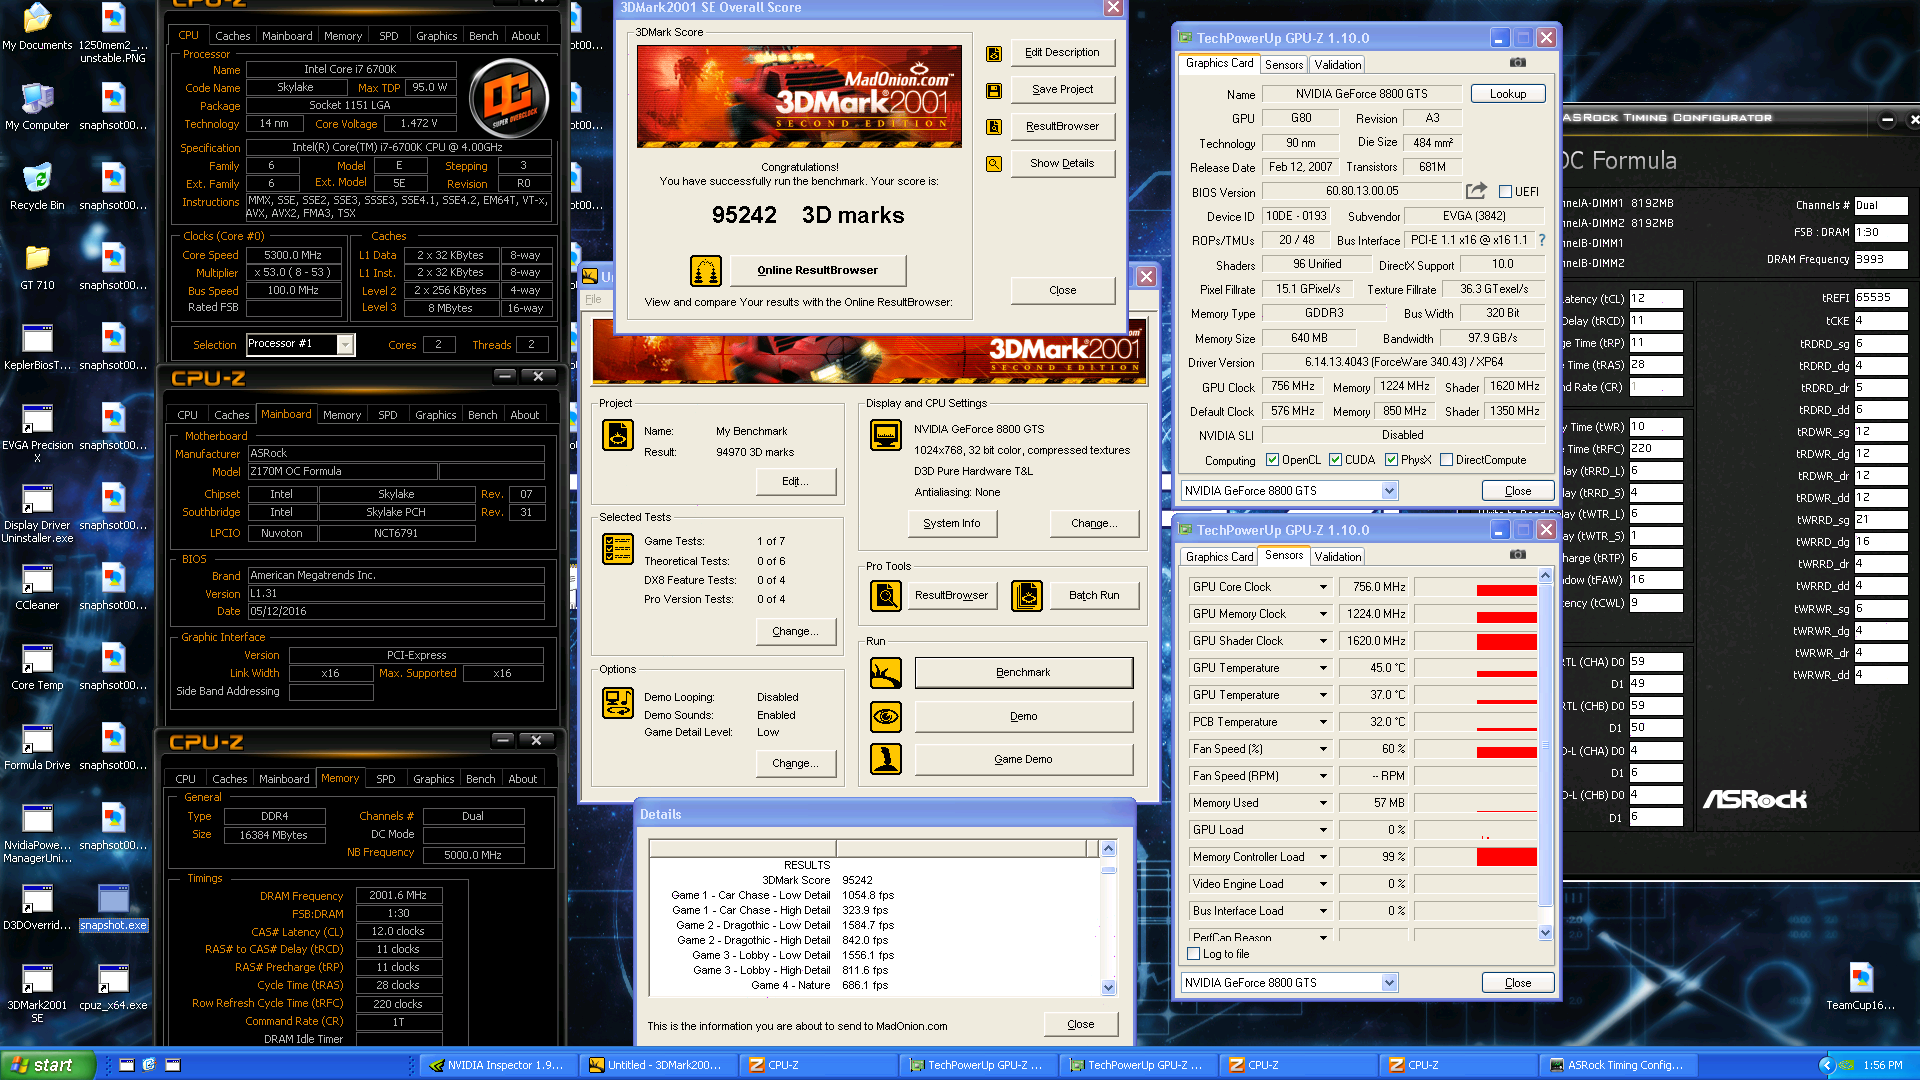Image resolution: width=1920 pixels, height=1080 pixels.
Task: Open the Formula Drive desktop shortcut
Action: 37,747
